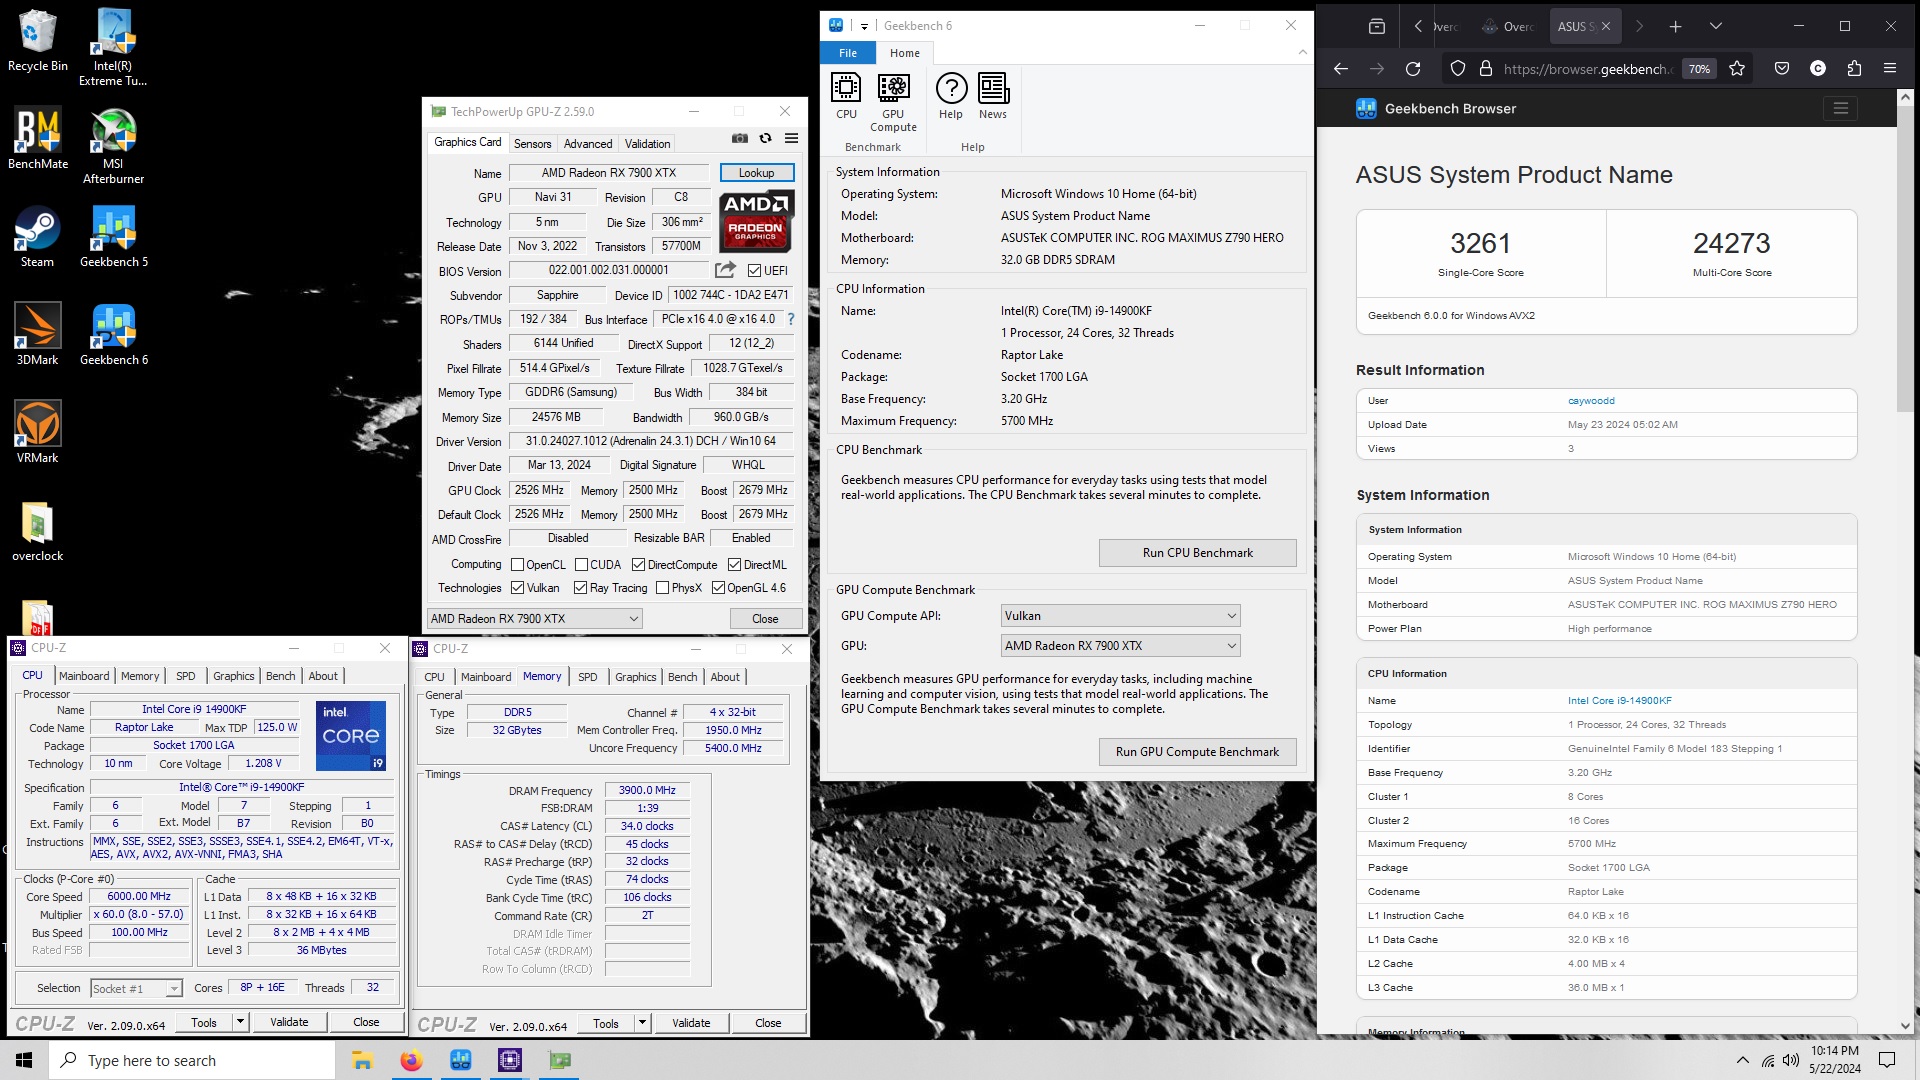Toggle CUDA checkbox in GPU-Z
The image size is (1920, 1080).
coord(581,565)
